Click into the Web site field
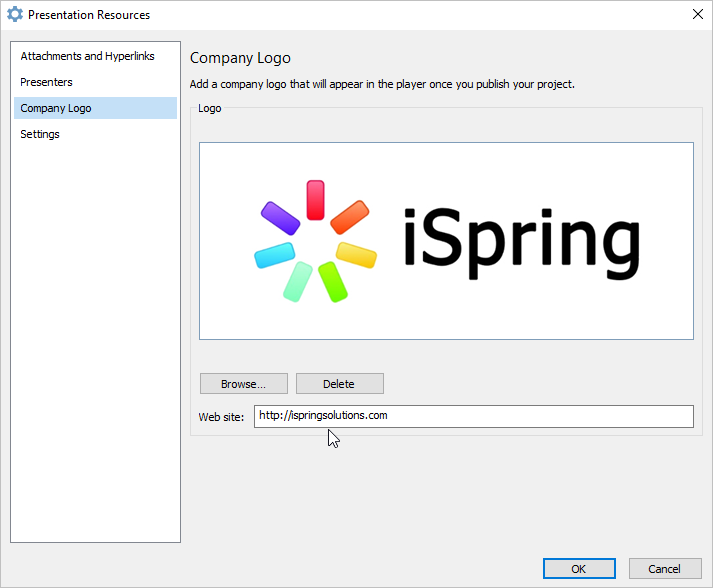 point(473,416)
